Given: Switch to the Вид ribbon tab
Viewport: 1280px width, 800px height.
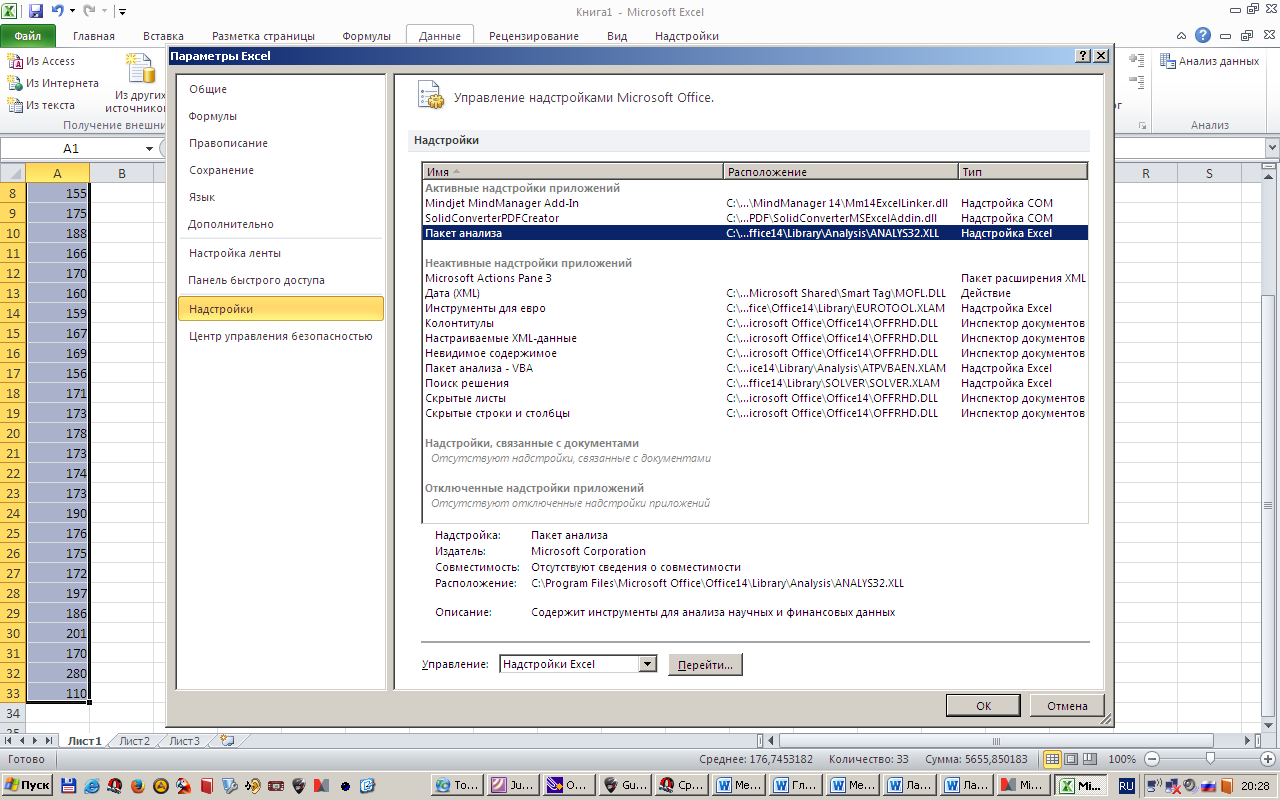Looking at the screenshot, I should pos(617,36).
